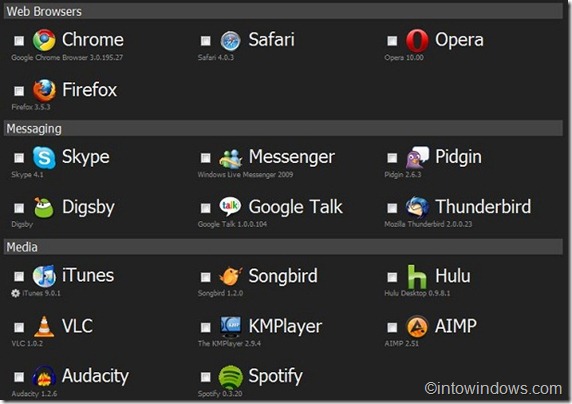Screen dimensions: 572x404
Task: Click the Pidgin bird icon
Action: [417, 157]
